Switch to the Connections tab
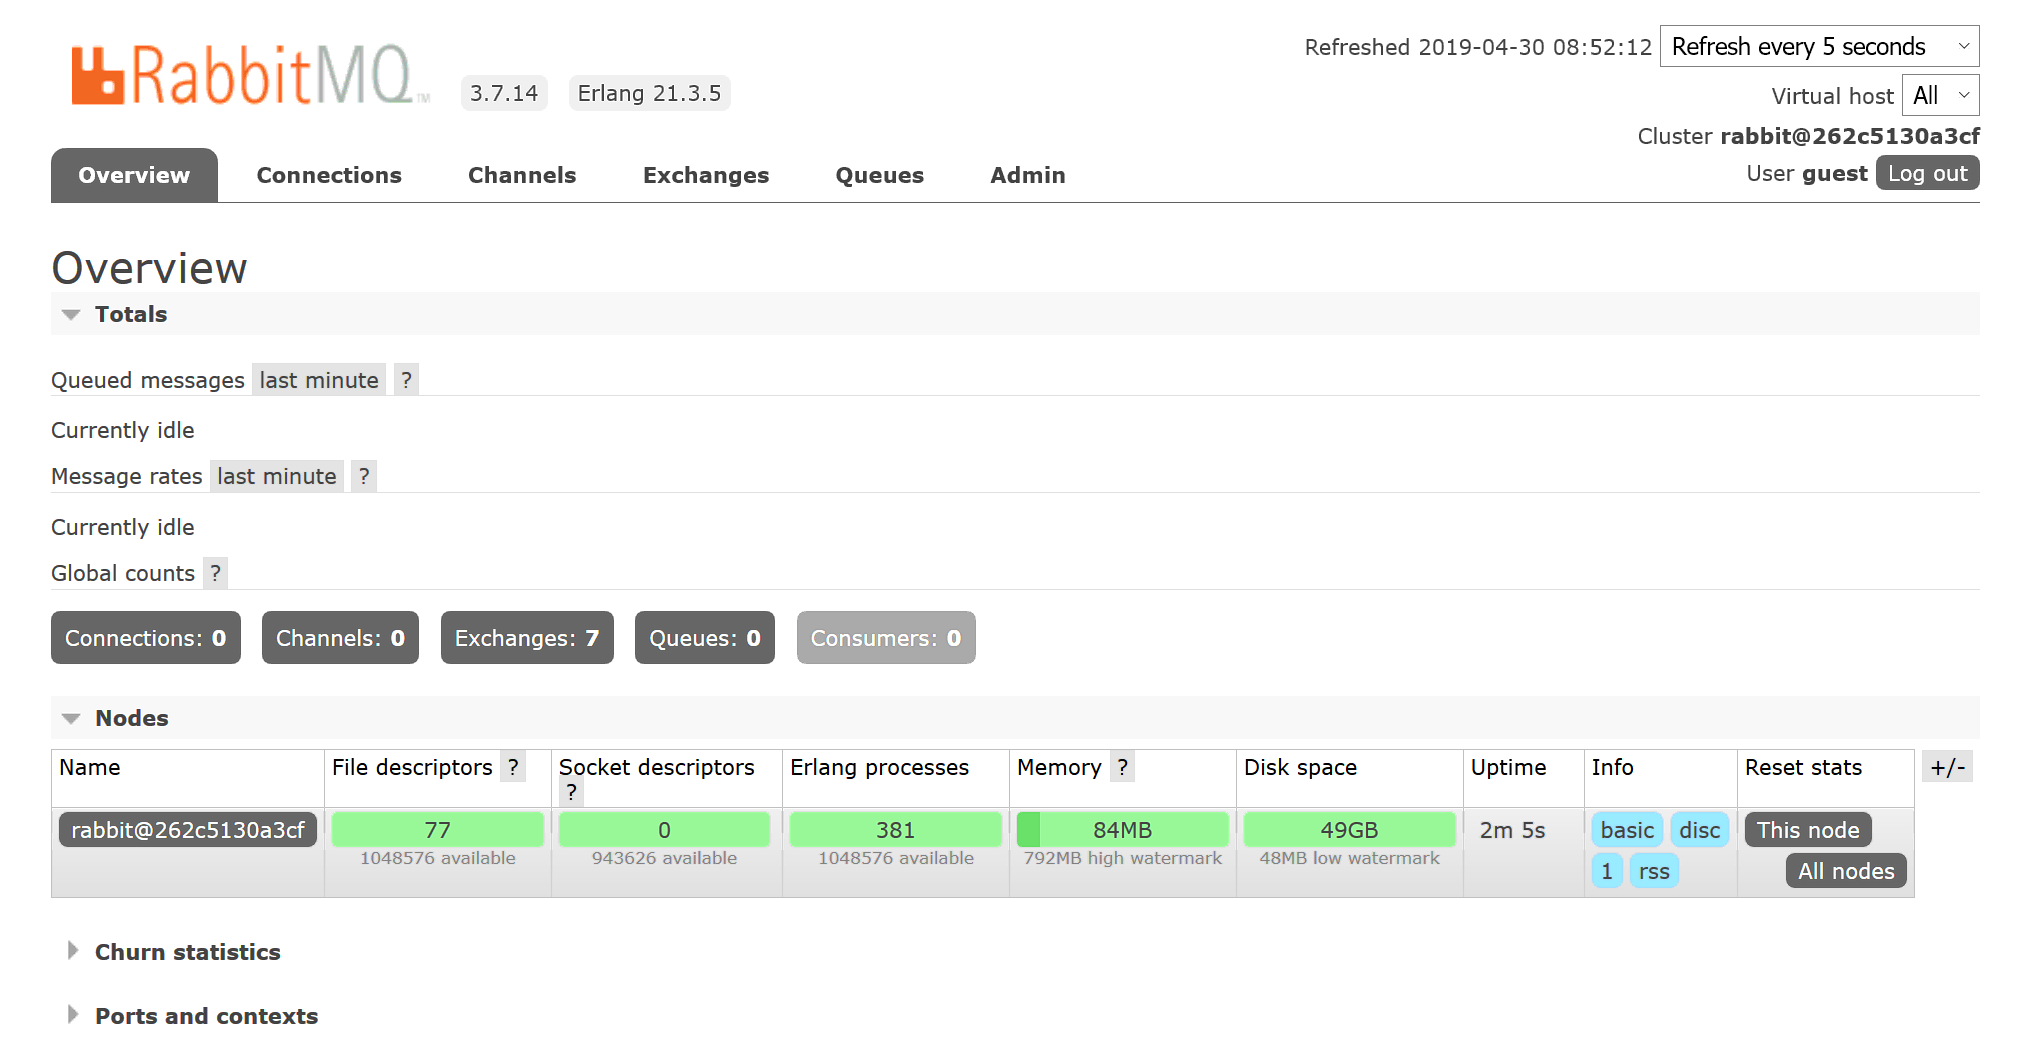 [329, 175]
